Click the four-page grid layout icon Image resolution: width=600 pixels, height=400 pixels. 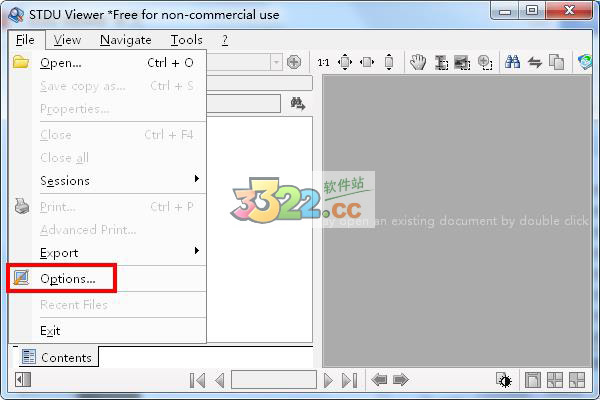(555, 380)
